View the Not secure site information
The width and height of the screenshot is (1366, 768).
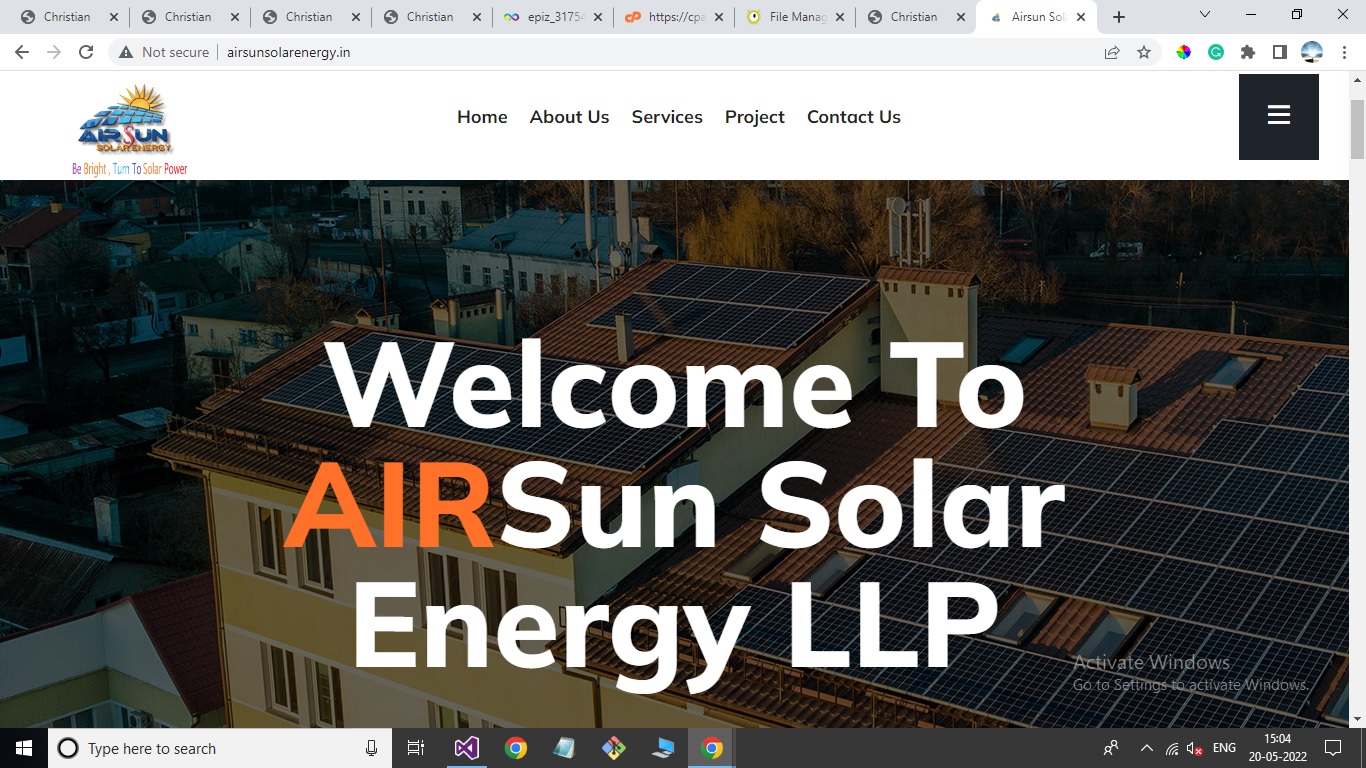coord(164,52)
